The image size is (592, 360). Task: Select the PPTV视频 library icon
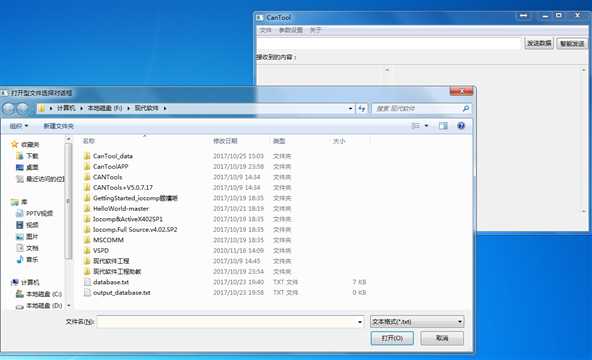pos(20,213)
